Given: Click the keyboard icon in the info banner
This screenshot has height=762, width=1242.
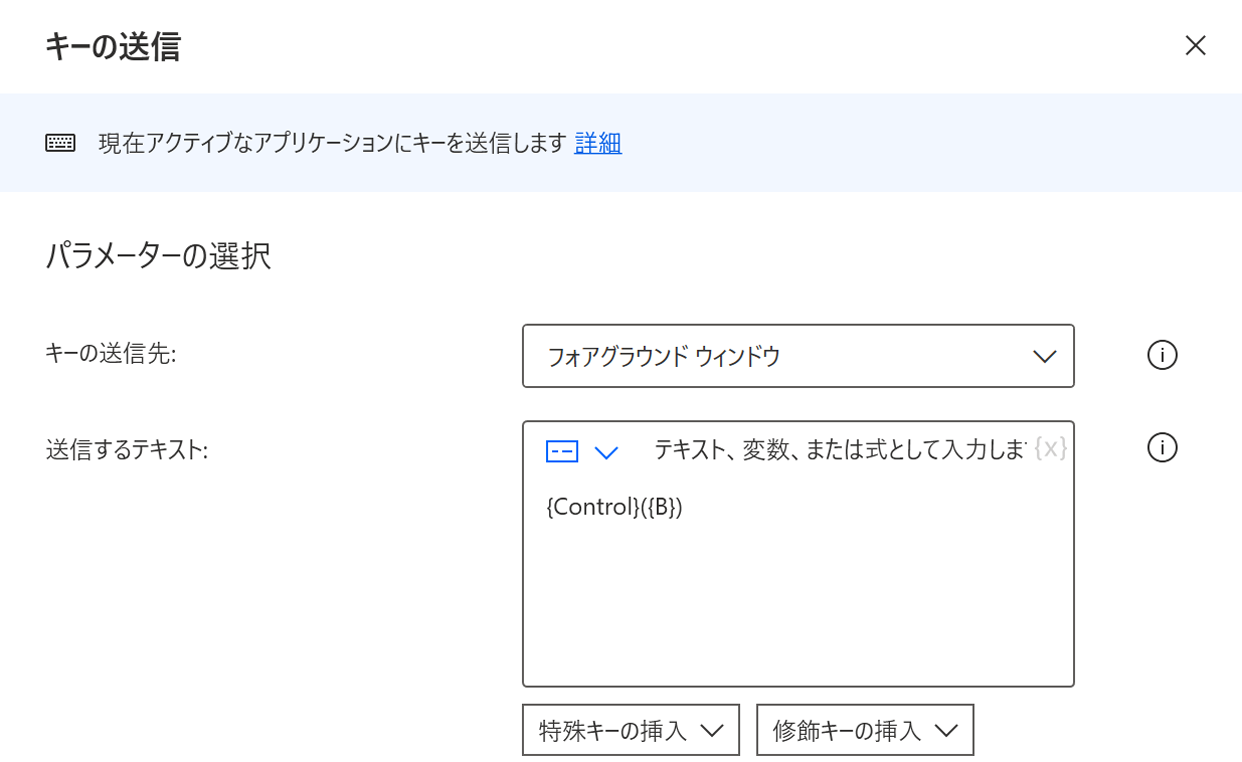Looking at the screenshot, I should 60,143.
